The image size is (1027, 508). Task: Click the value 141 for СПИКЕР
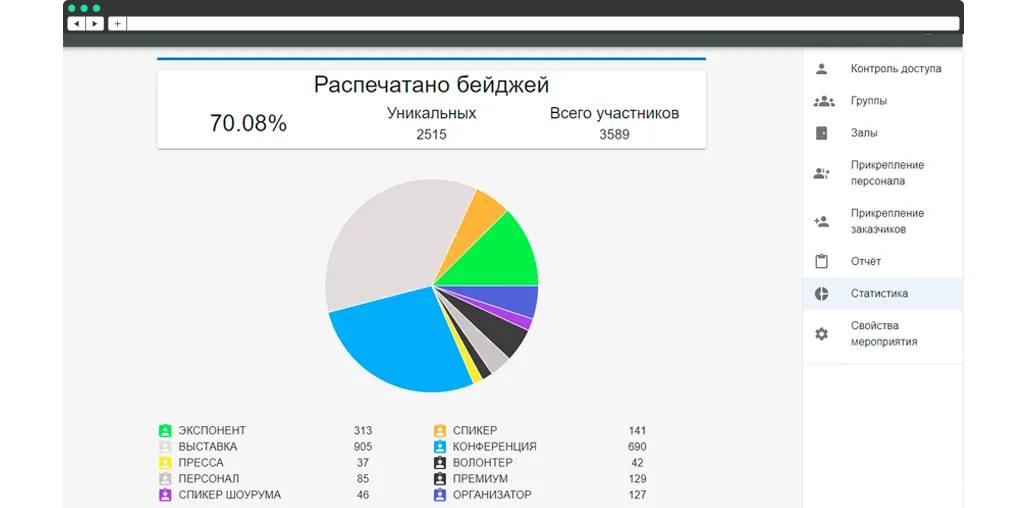click(x=637, y=431)
